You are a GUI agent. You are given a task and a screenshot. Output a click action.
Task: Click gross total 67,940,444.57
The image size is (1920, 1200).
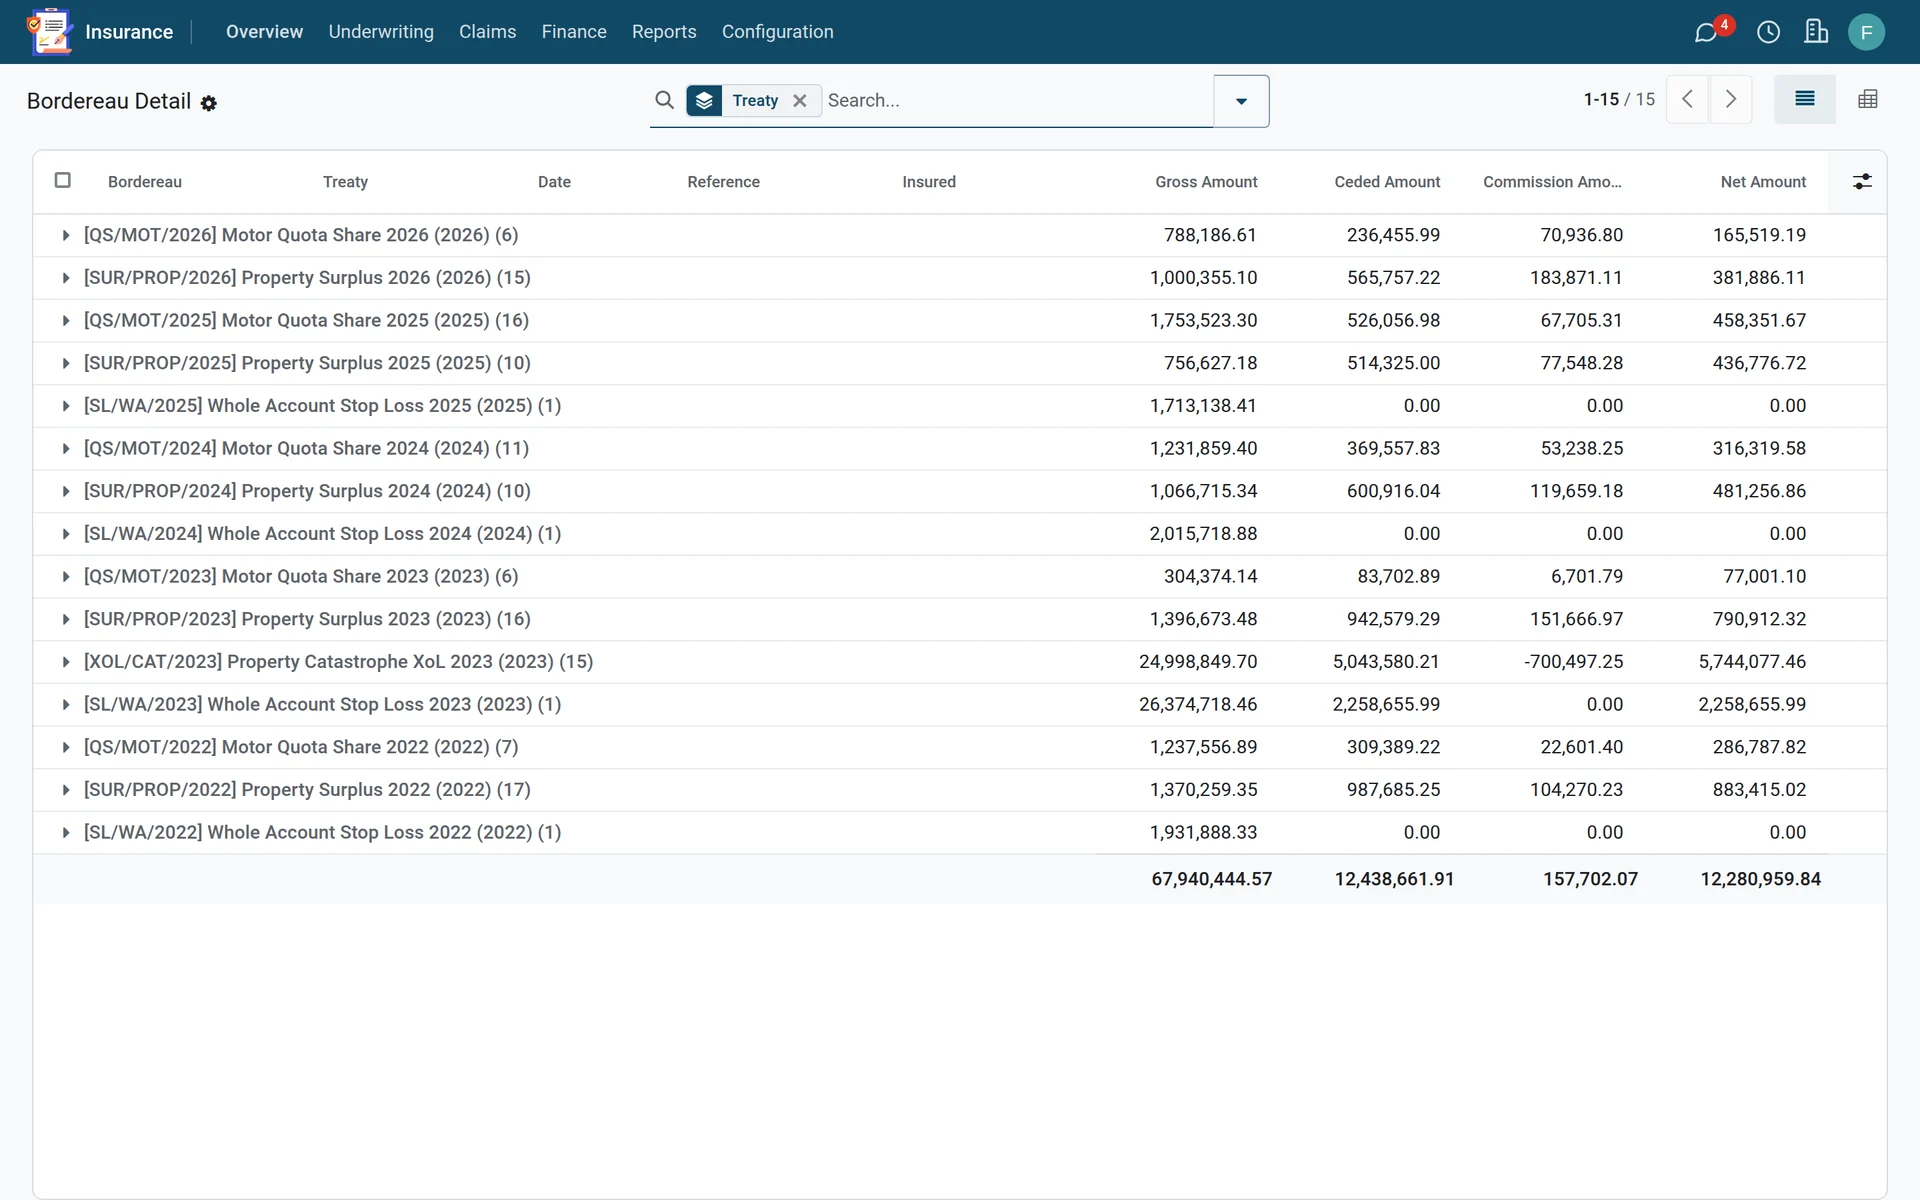coord(1211,879)
